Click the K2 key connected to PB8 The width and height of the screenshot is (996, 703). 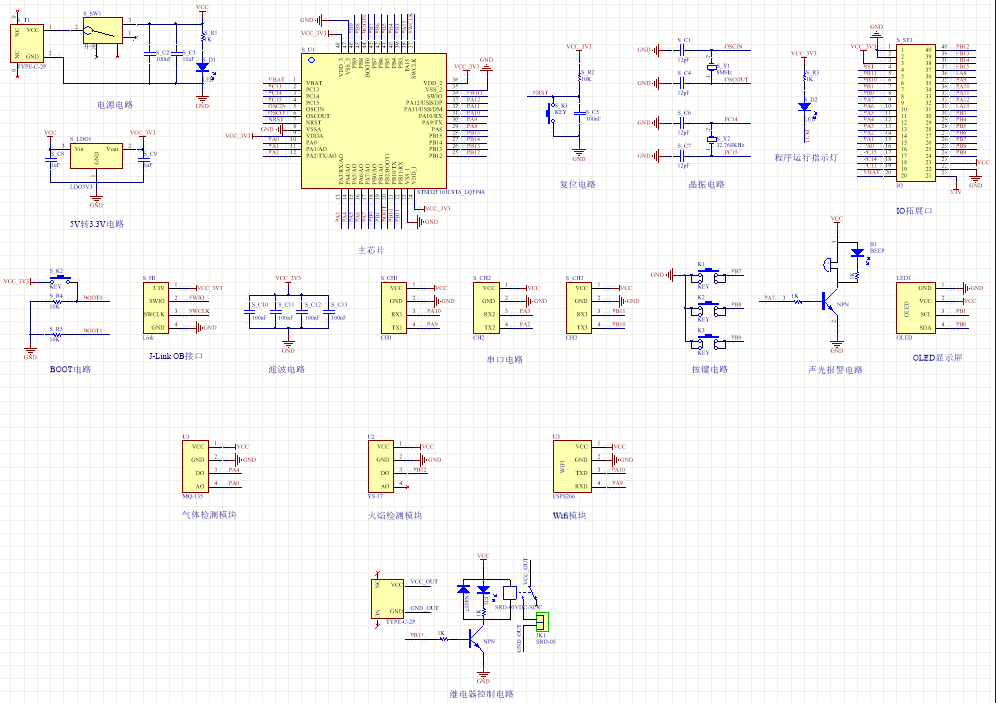point(708,310)
